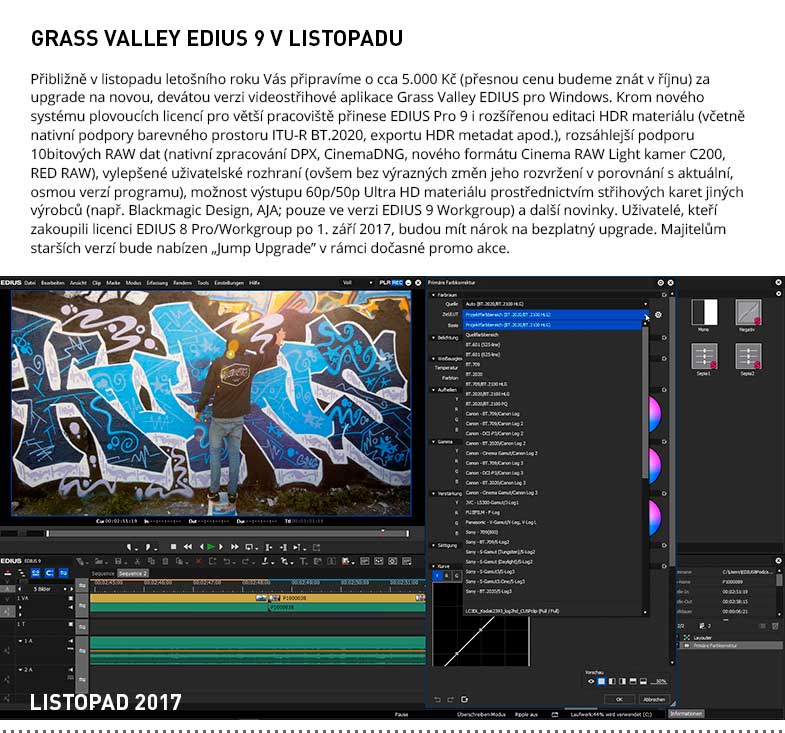Click the Informationen tab button
785x733 pixels.
click(686, 714)
